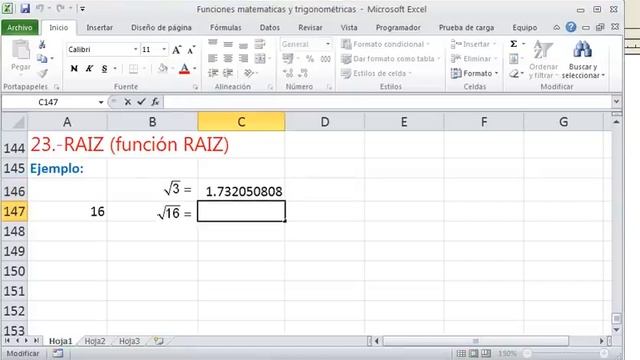Toggle italic with the K button
The height and width of the screenshot is (360, 640).
click(x=89, y=69)
